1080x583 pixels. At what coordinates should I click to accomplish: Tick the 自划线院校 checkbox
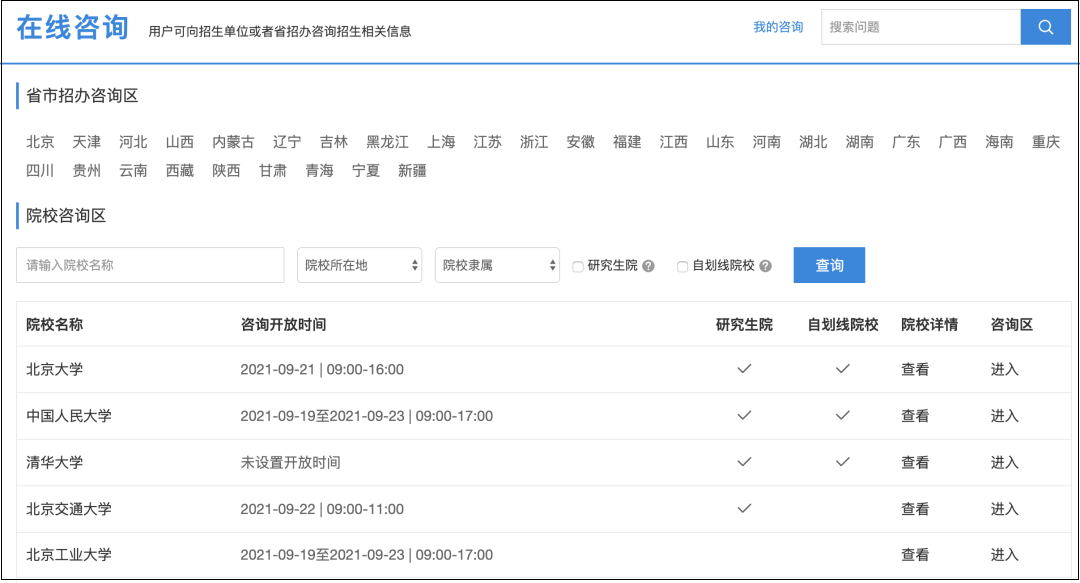pos(682,267)
